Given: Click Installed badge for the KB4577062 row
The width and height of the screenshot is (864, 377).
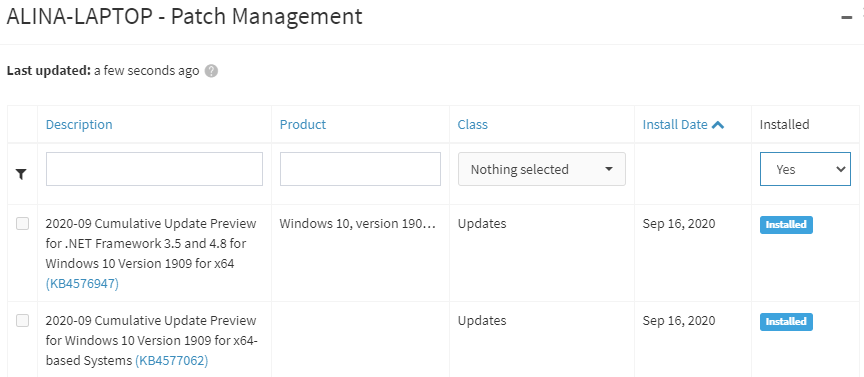Looking at the screenshot, I should (786, 322).
